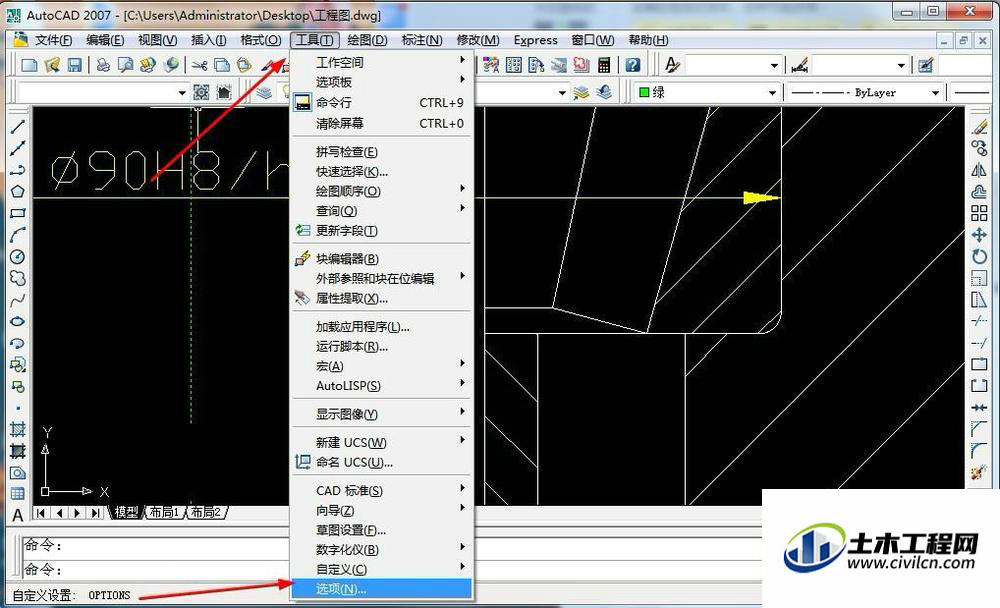This screenshot has height=608, width=1000.
Task: Open the Express menu
Action: click(536, 40)
